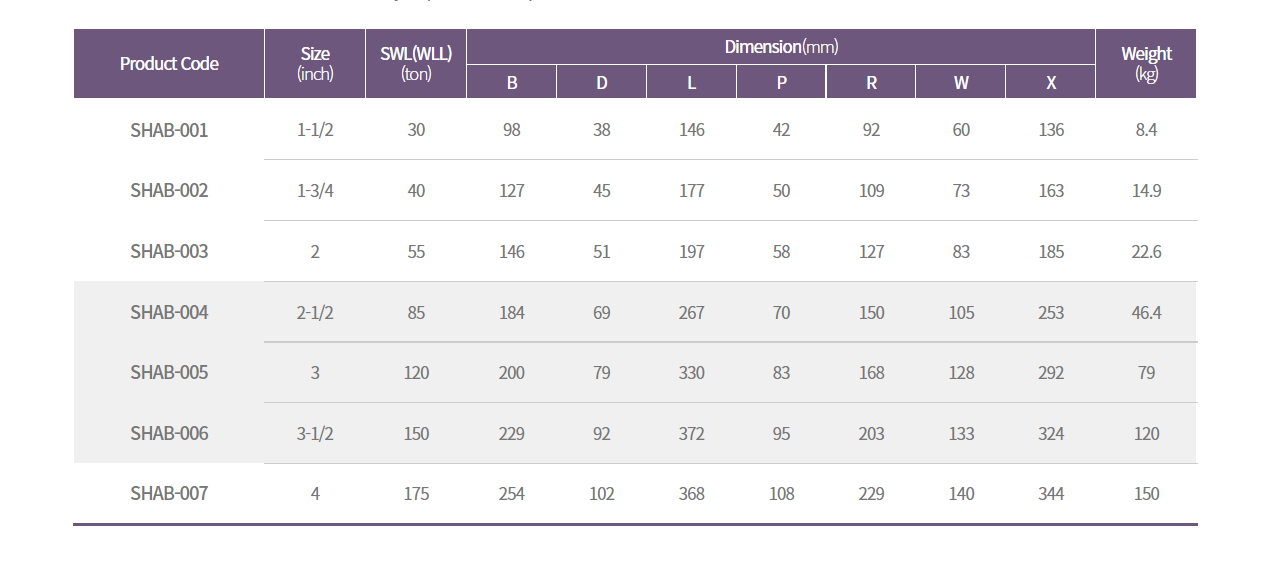Select product code SHAB-003
Viewport: 1262px width, 565px height.
point(169,252)
